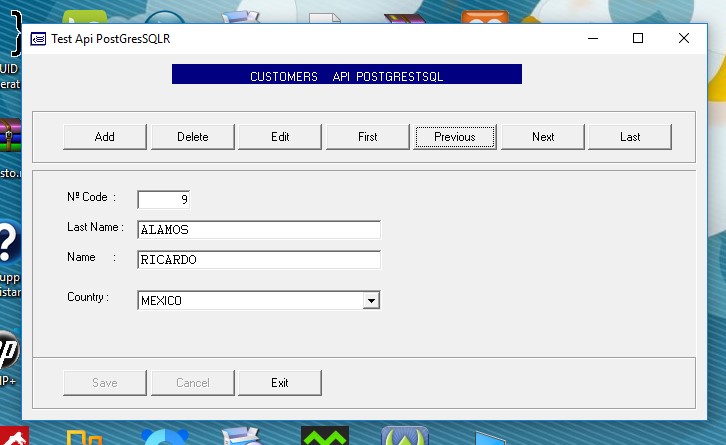The height and width of the screenshot is (445, 726).
Task: Advance to the Next record
Action: click(543, 137)
